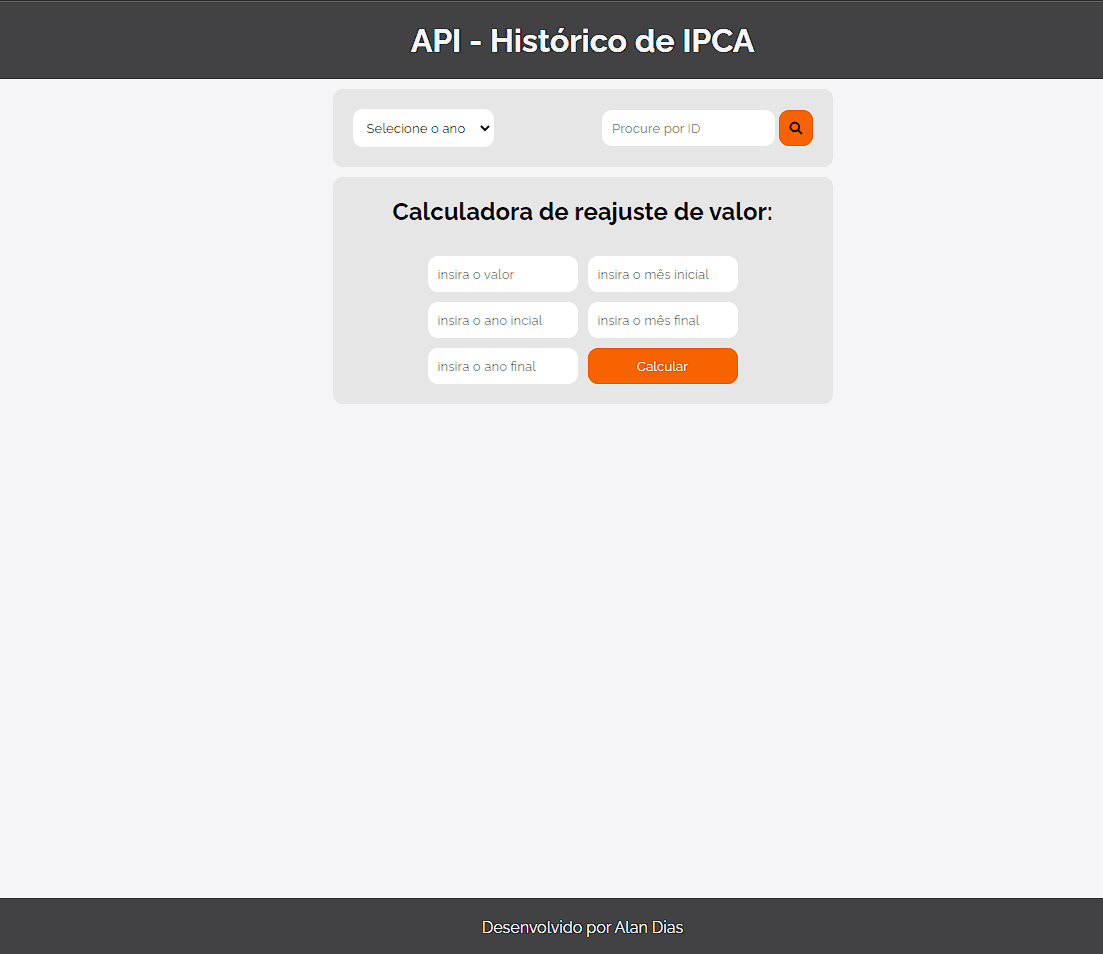Select the 'insira o ano final' field
This screenshot has height=954, width=1103.
502,366
